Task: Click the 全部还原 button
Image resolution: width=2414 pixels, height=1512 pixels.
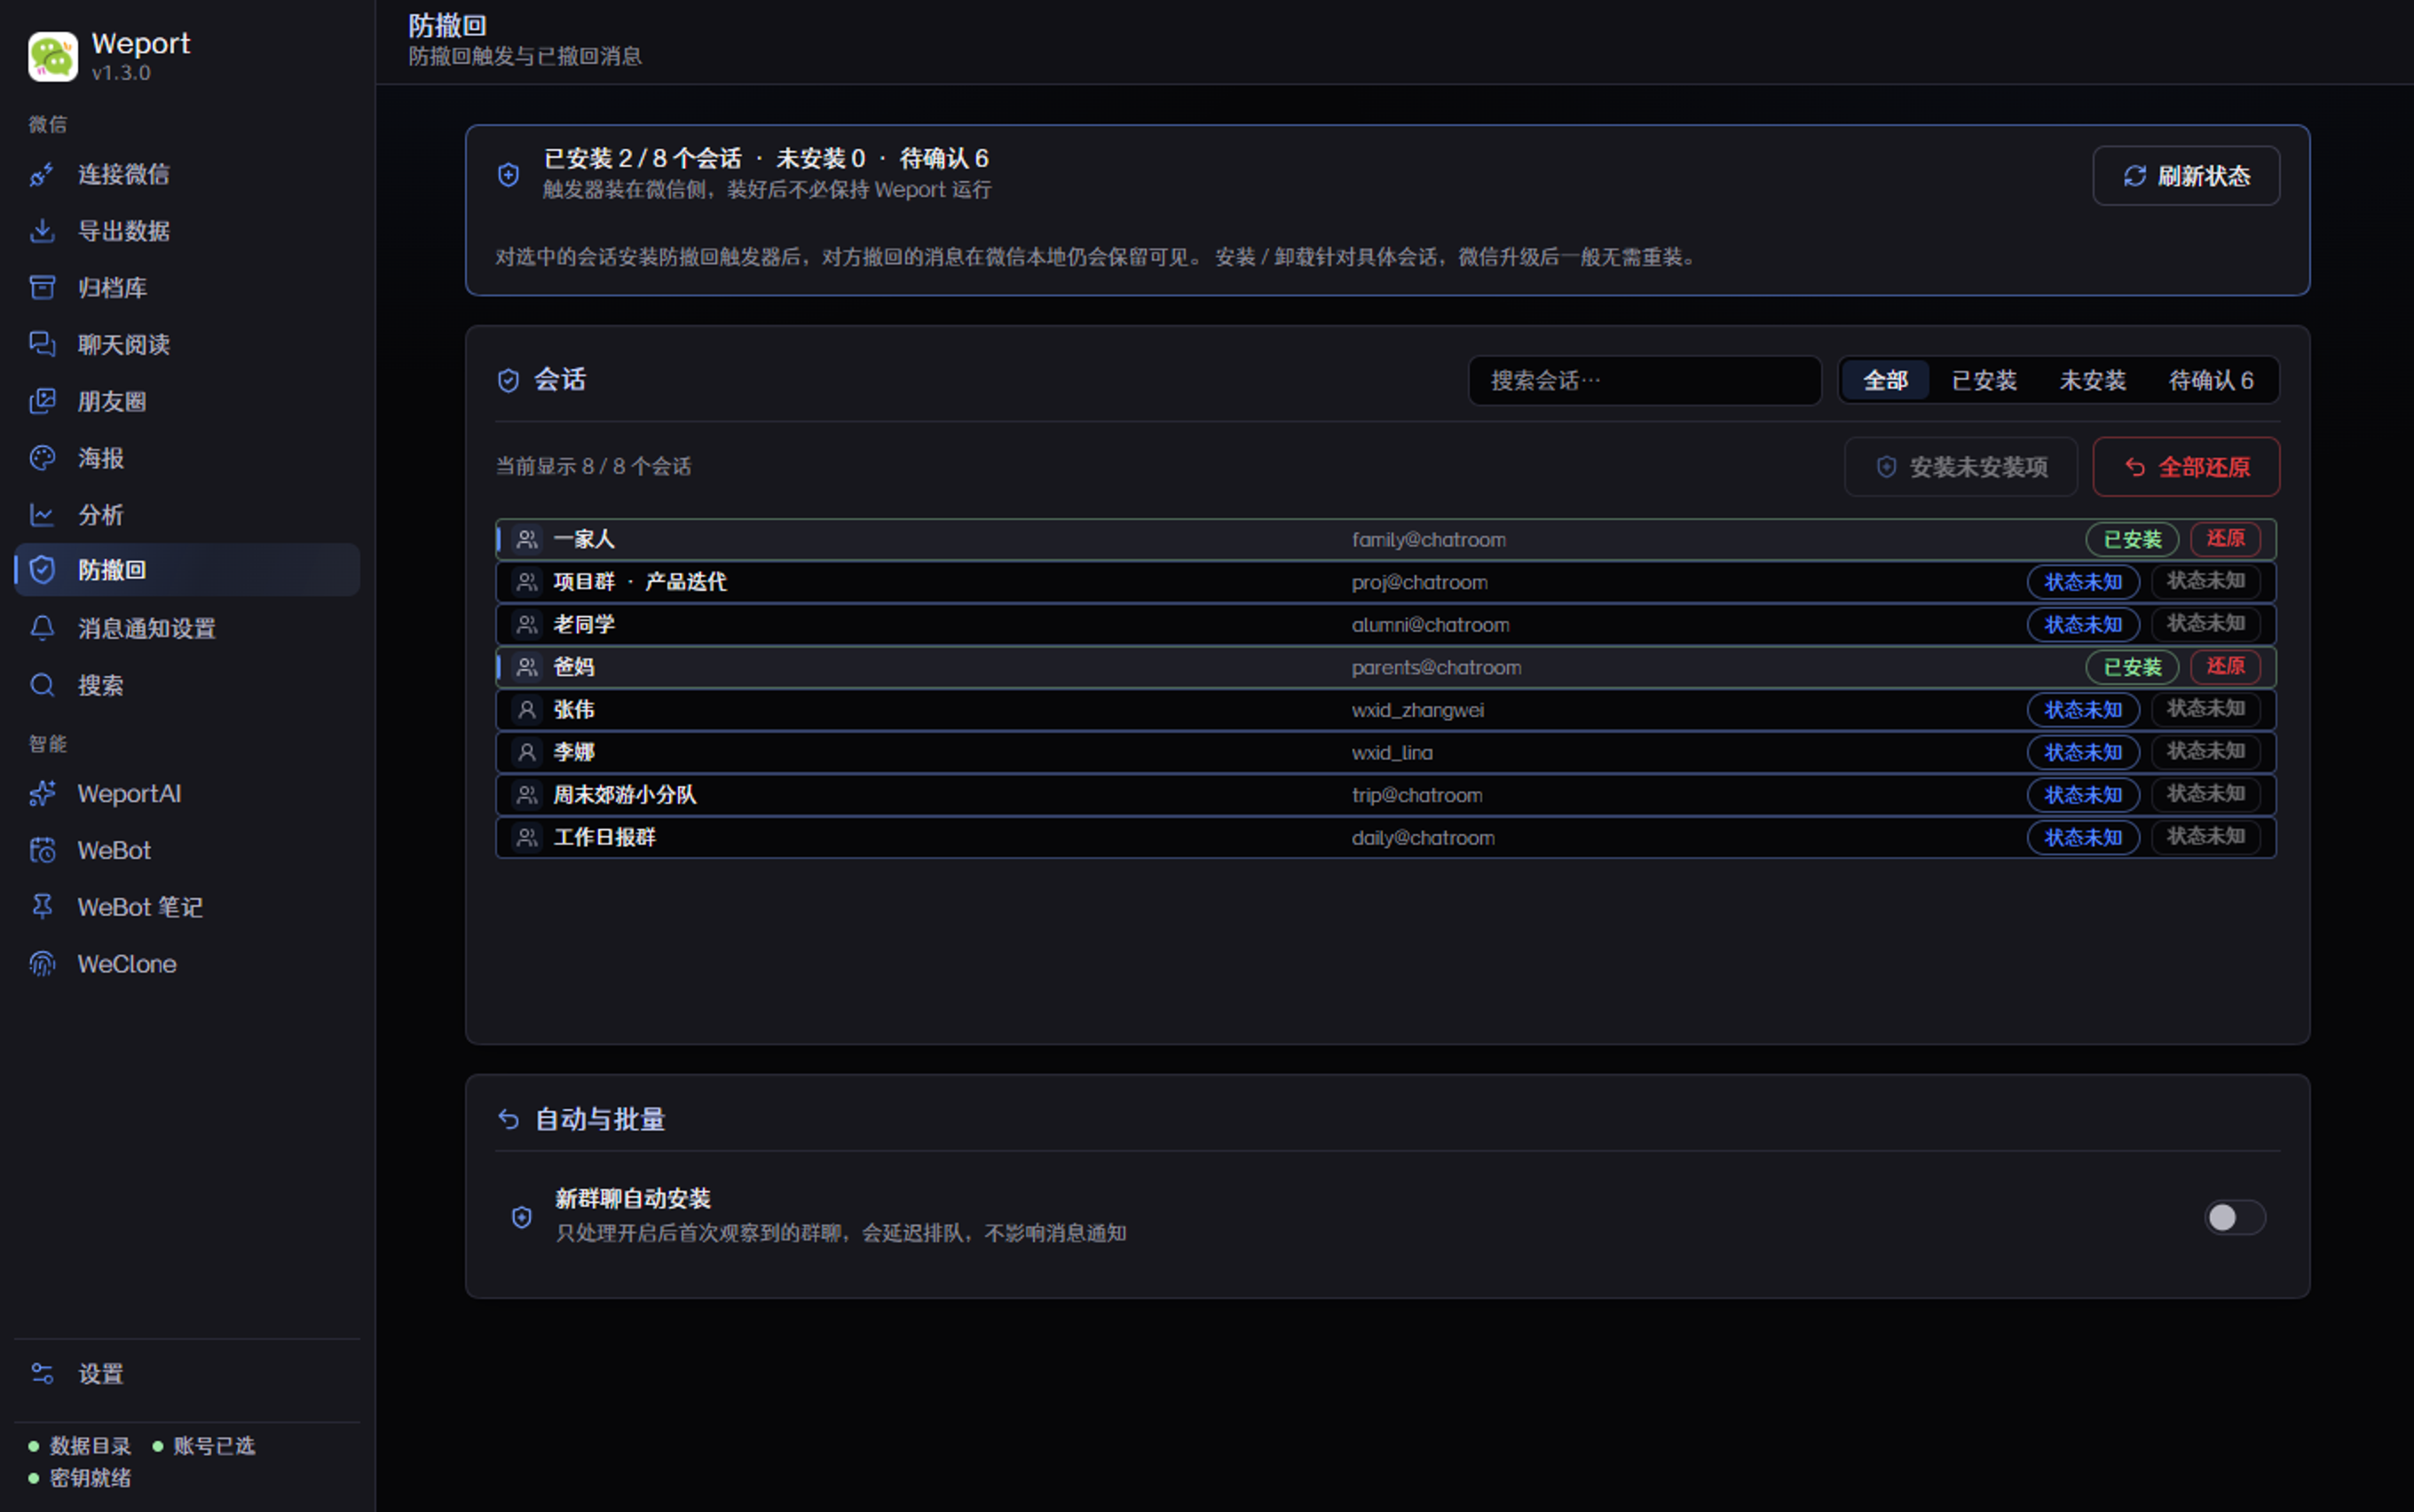Action: pos(2186,467)
